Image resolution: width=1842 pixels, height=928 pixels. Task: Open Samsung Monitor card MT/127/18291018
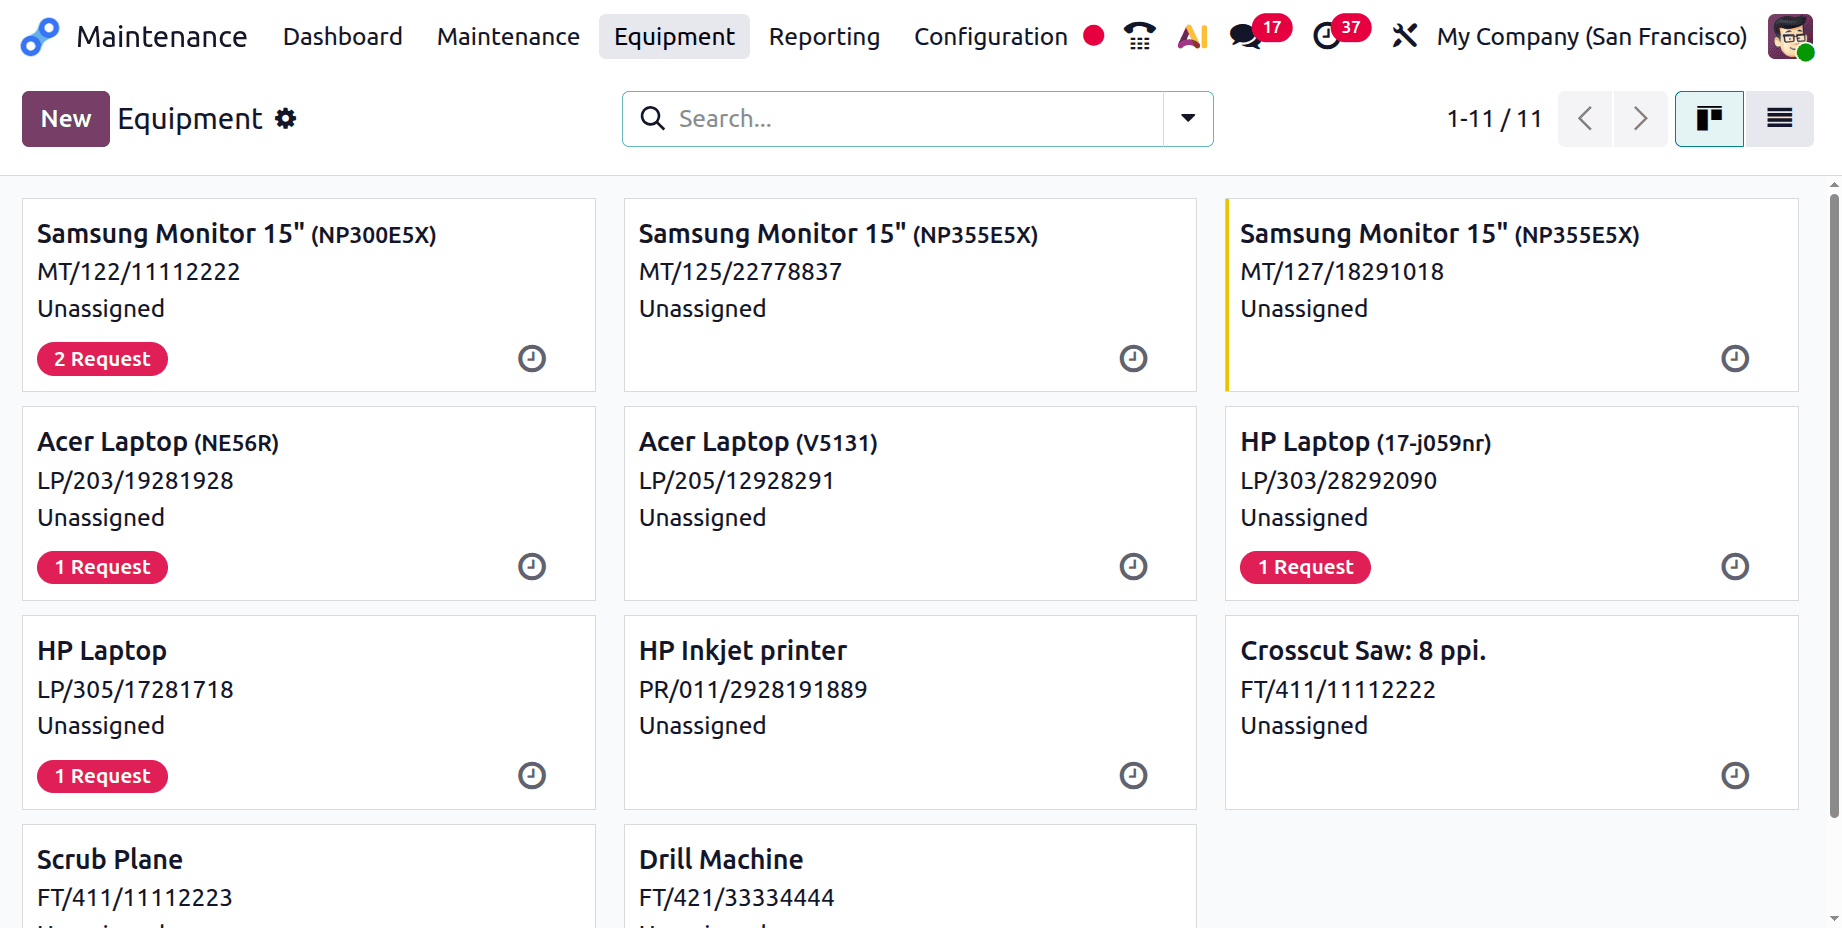click(x=1512, y=295)
